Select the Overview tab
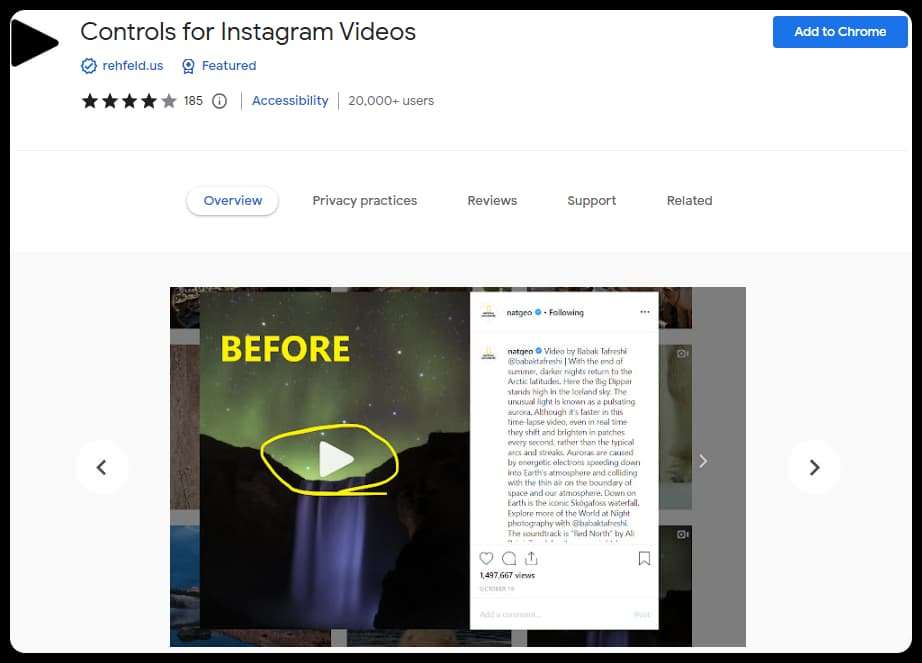Screen dimensions: 922x663 point(232,200)
